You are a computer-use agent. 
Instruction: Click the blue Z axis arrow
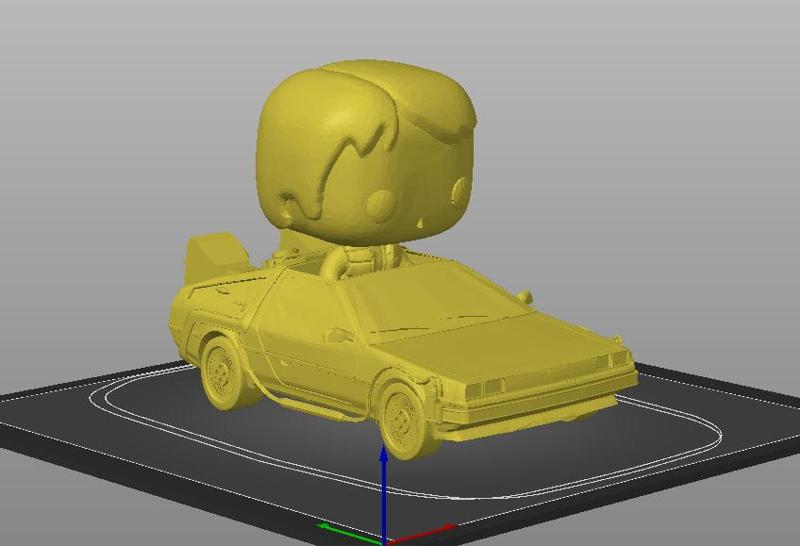pos(384,492)
